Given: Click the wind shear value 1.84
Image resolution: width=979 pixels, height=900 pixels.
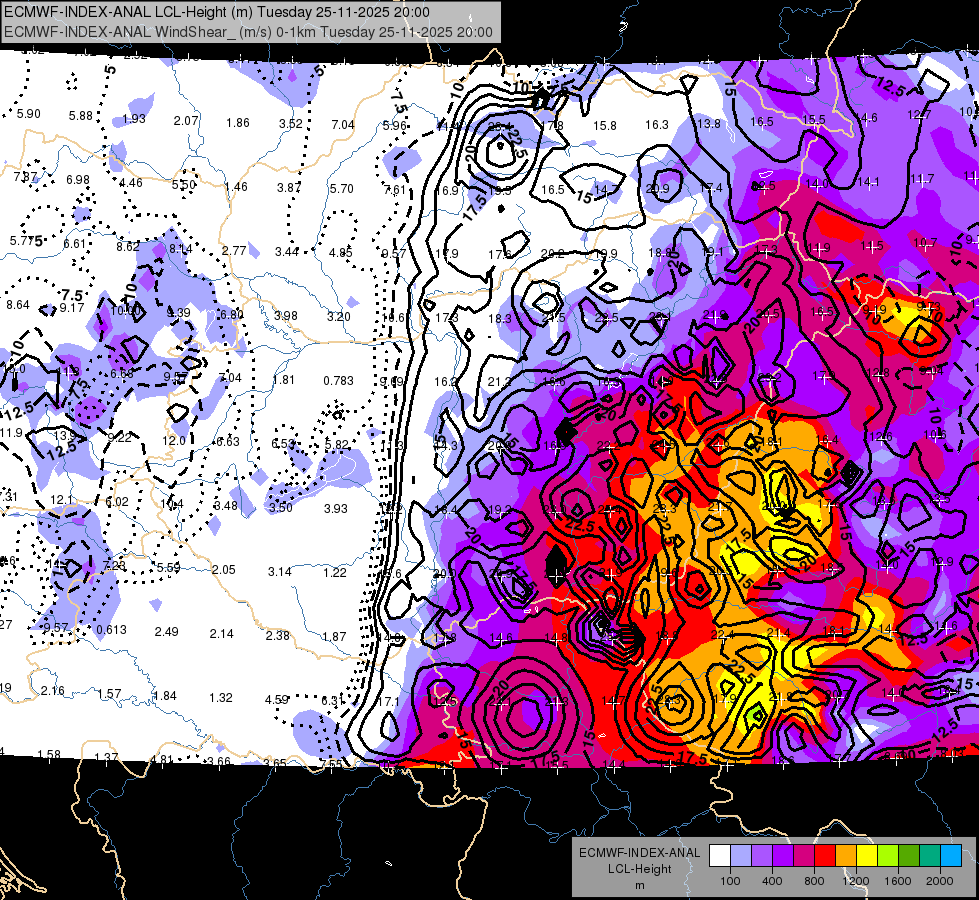Looking at the screenshot, I should (165, 696).
